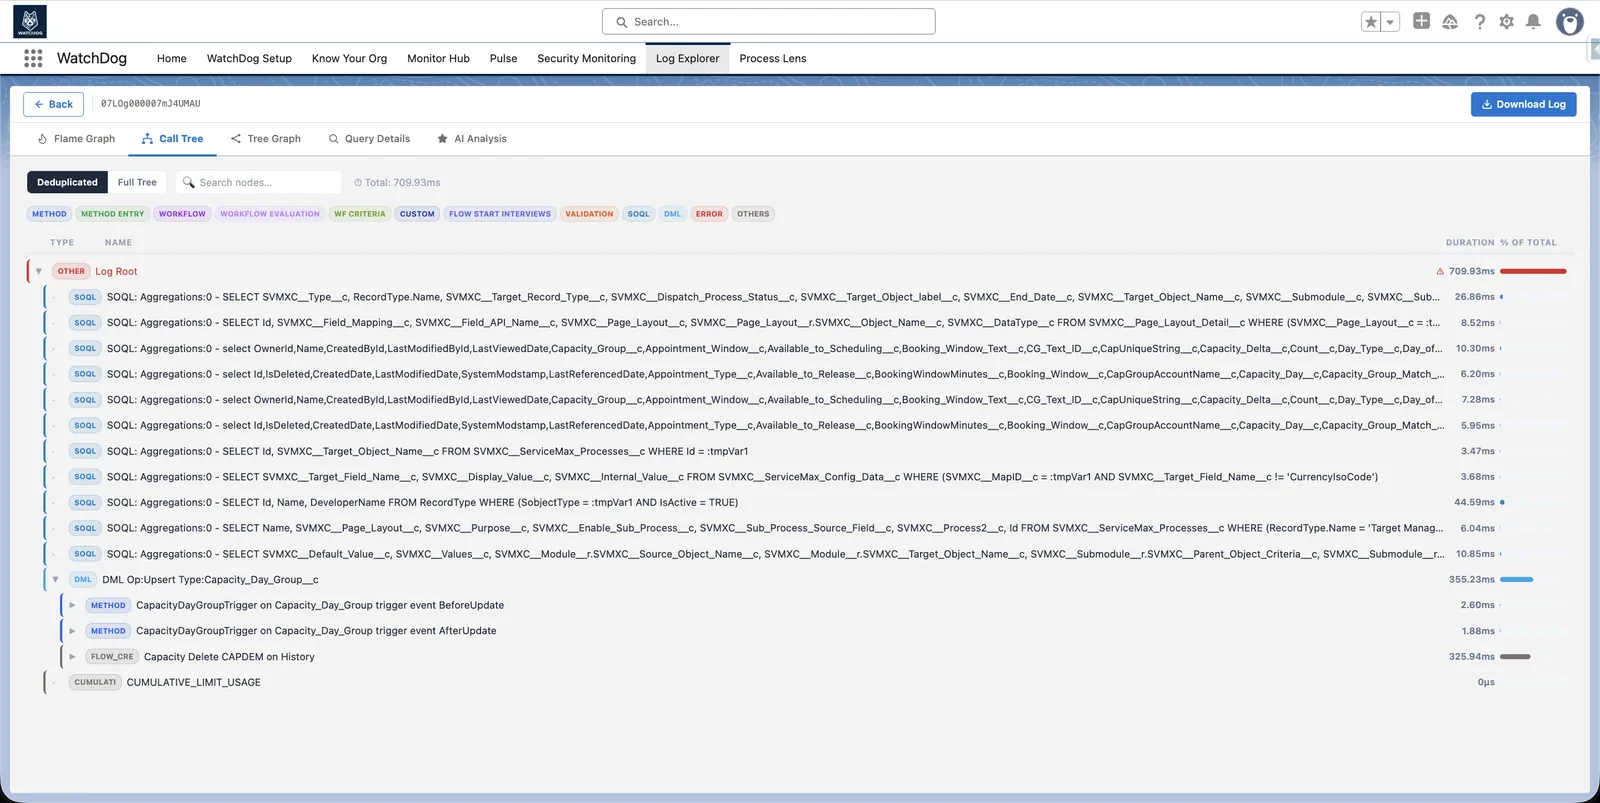Open the Security Monitoring tab
Image resolution: width=1600 pixels, height=803 pixels.
[586, 58]
